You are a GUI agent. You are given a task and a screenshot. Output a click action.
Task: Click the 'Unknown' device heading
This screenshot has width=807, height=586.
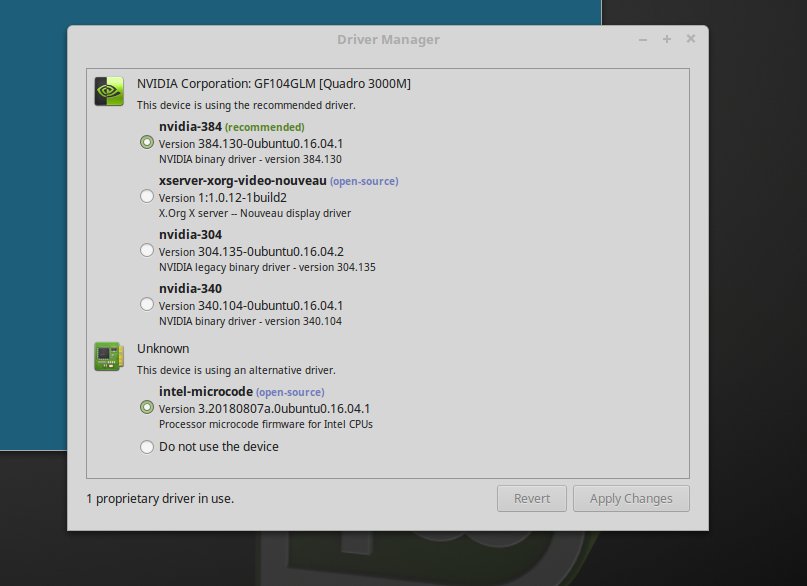point(163,348)
